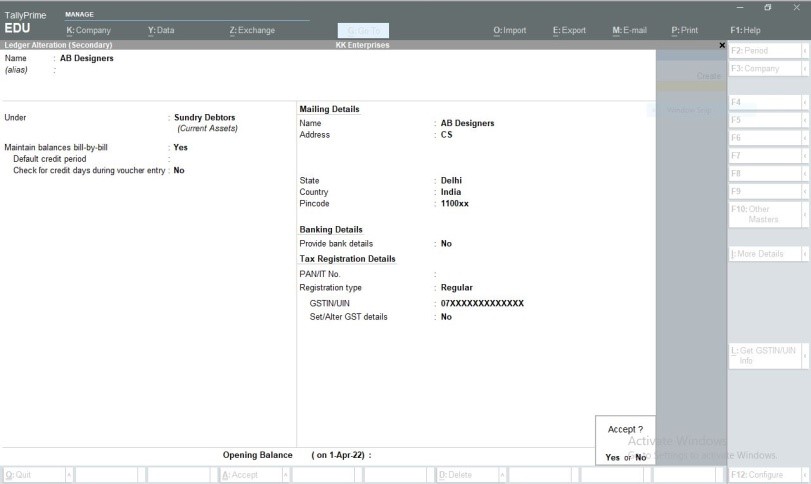The width and height of the screenshot is (811, 484).
Task: Expand arrow beside A: Accept
Action: (286, 475)
